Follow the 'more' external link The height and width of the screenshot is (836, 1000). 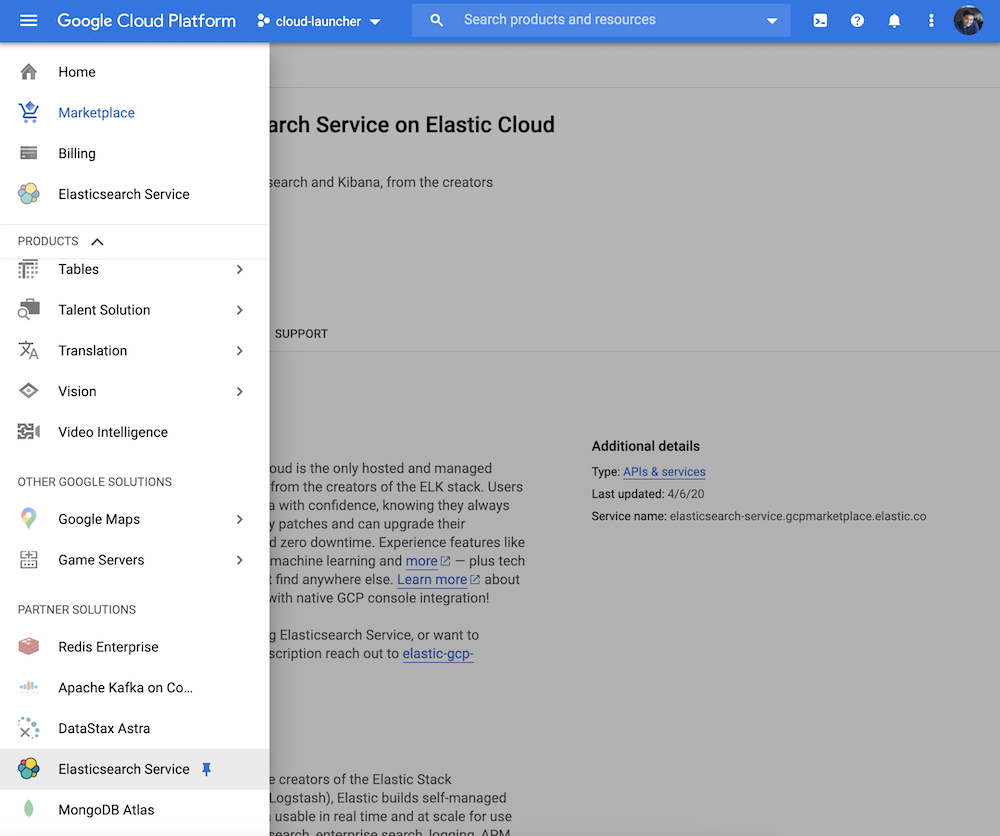point(428,561)
